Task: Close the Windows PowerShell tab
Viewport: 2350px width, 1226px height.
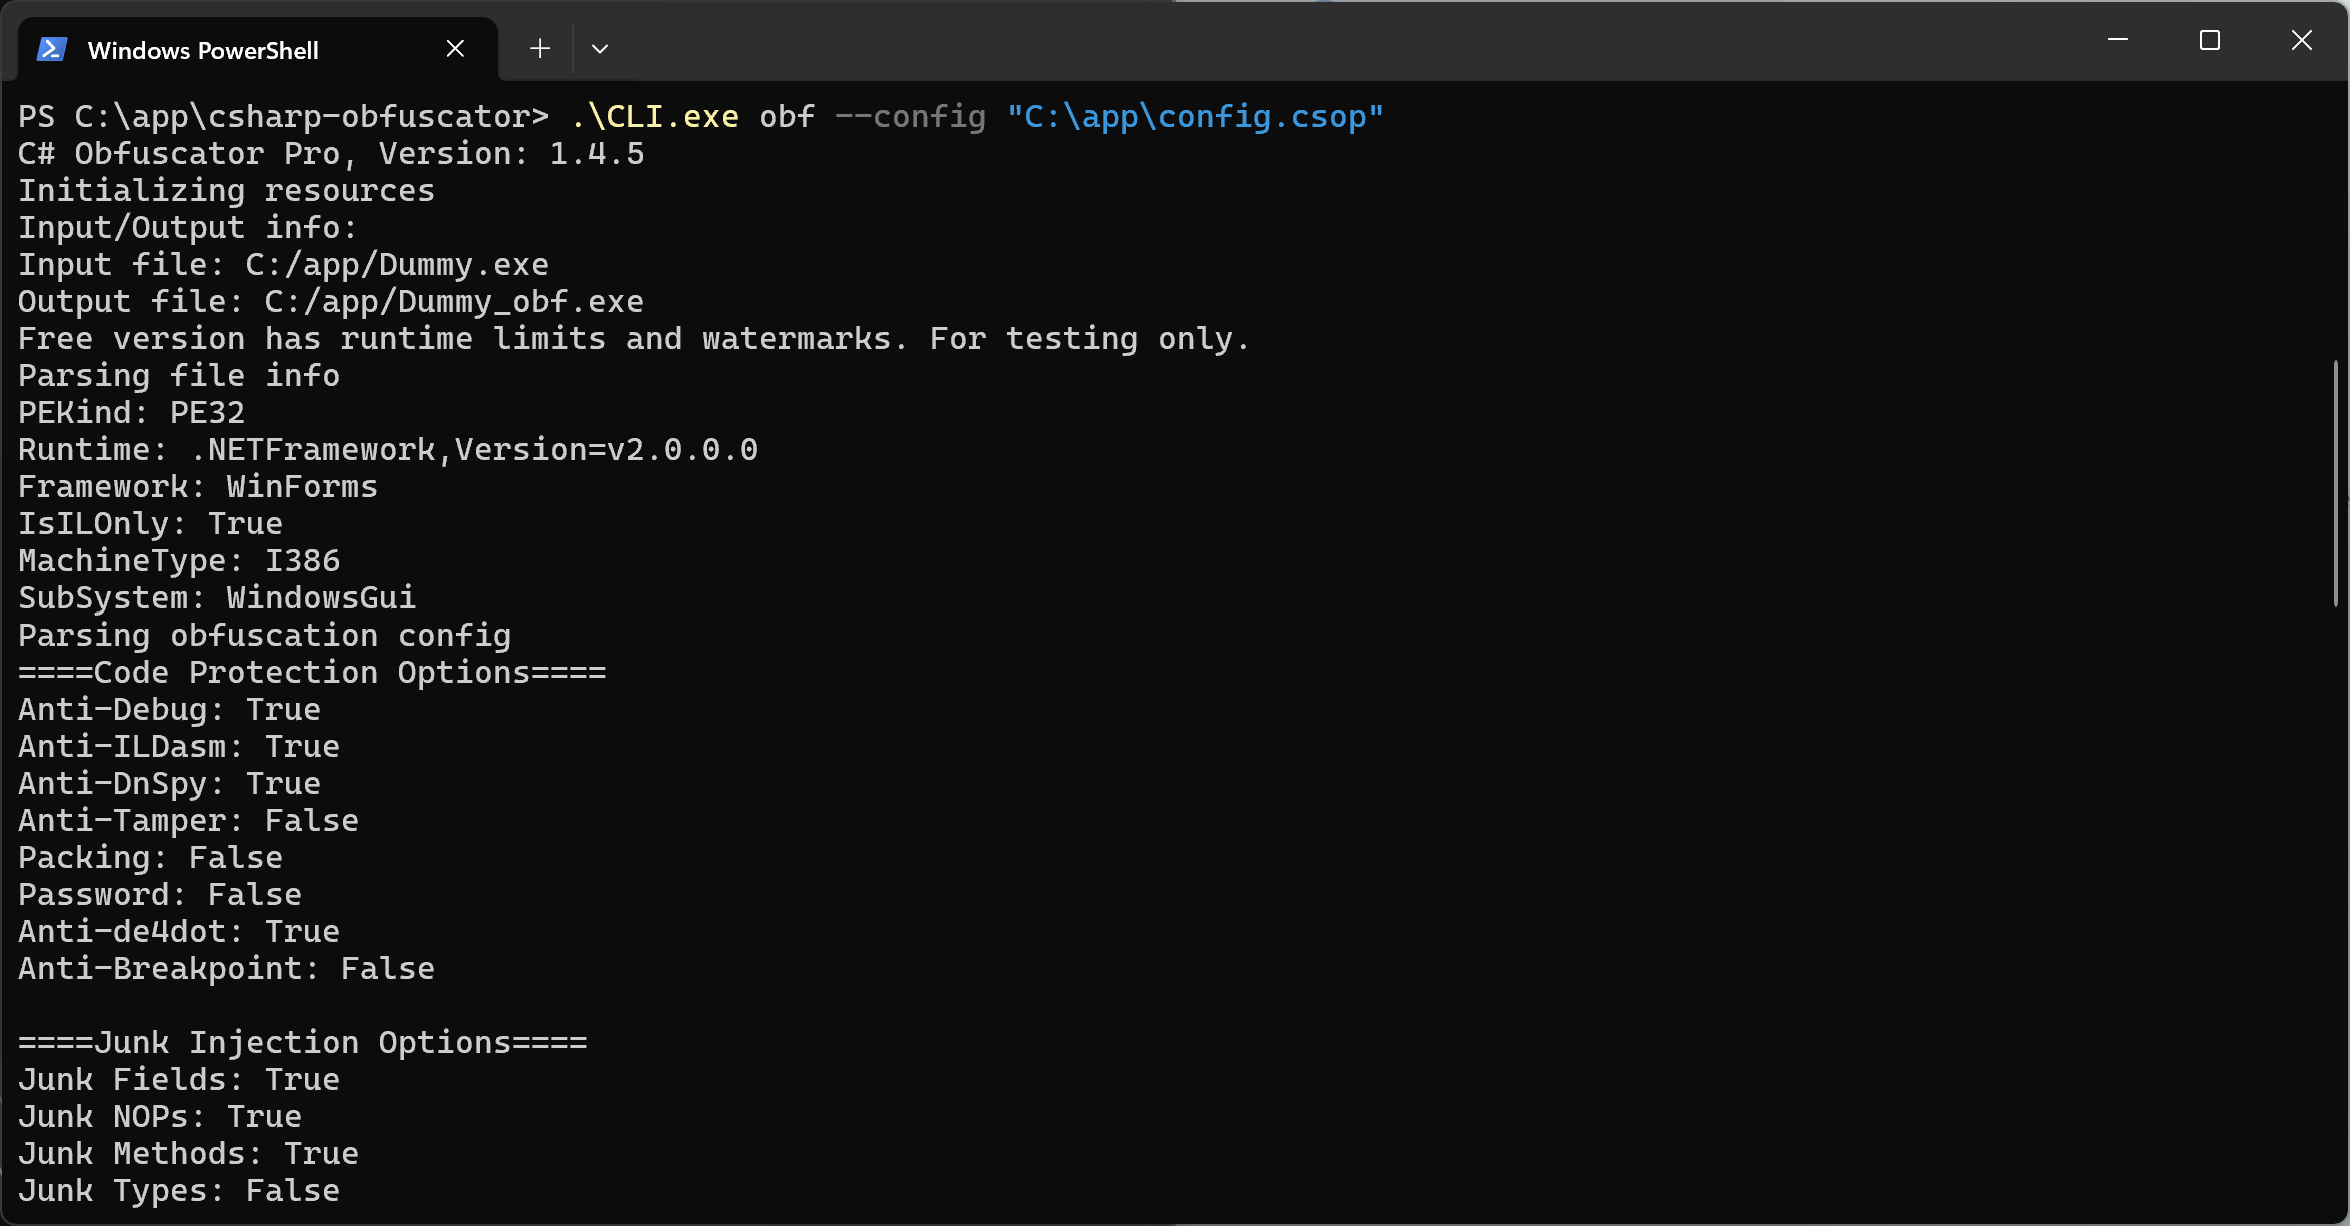Action: coord(456,47)
